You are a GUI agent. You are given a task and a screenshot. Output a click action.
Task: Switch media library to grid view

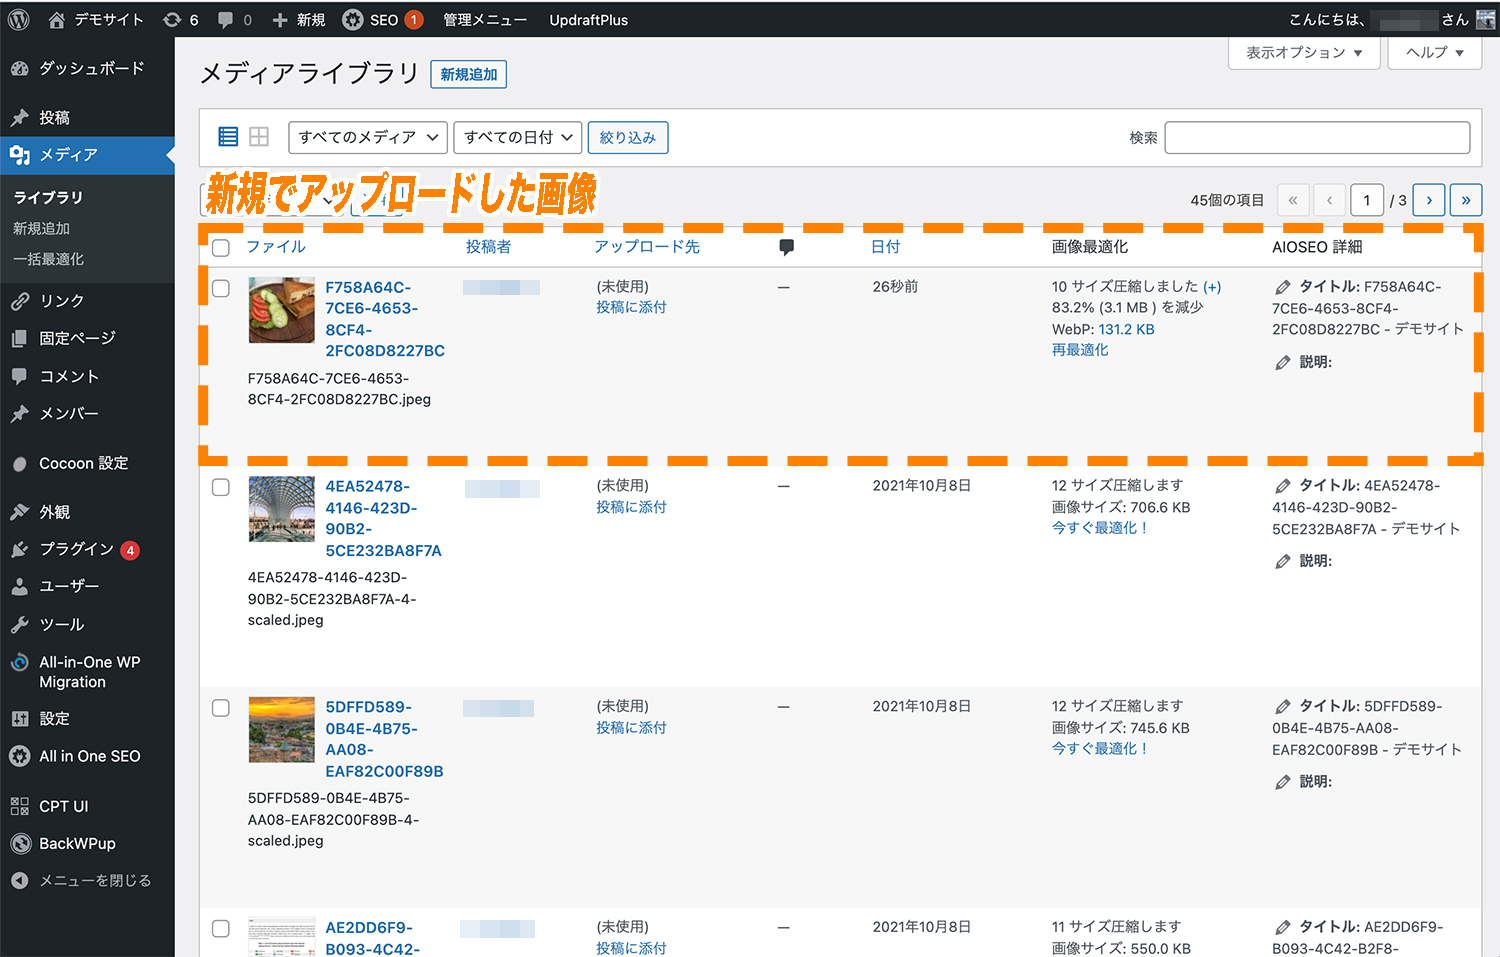tap(259, 136)
